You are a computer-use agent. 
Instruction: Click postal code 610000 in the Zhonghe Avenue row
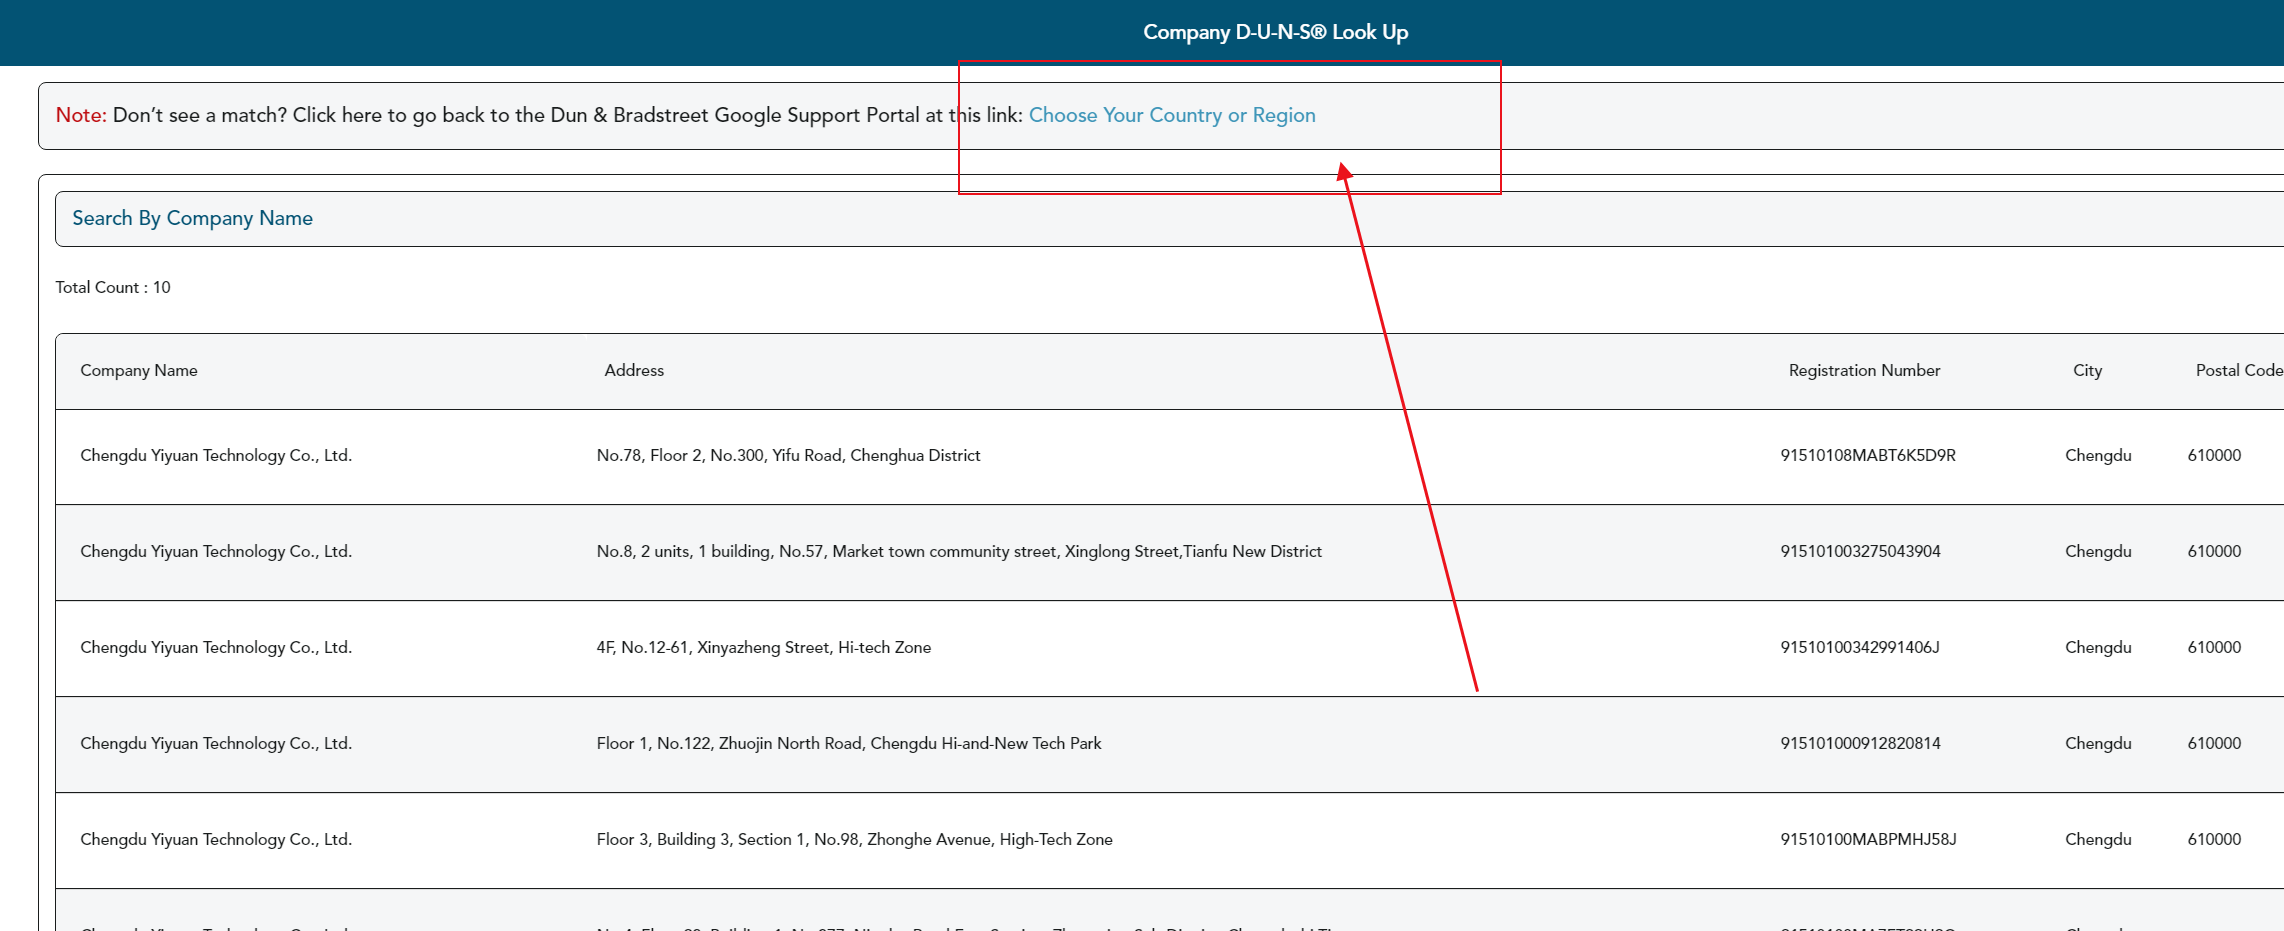click(2214, 839)
